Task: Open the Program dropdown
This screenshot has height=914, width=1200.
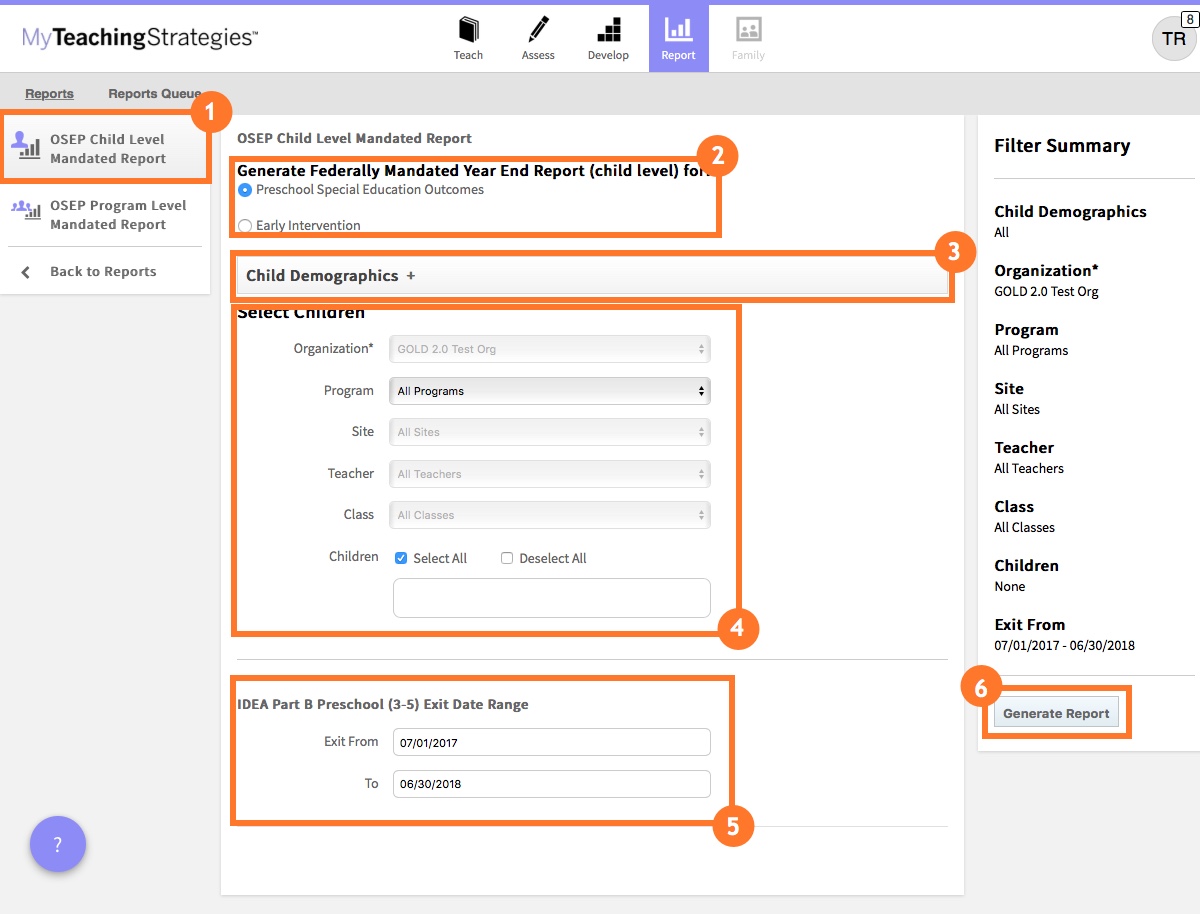Action: 551,391
